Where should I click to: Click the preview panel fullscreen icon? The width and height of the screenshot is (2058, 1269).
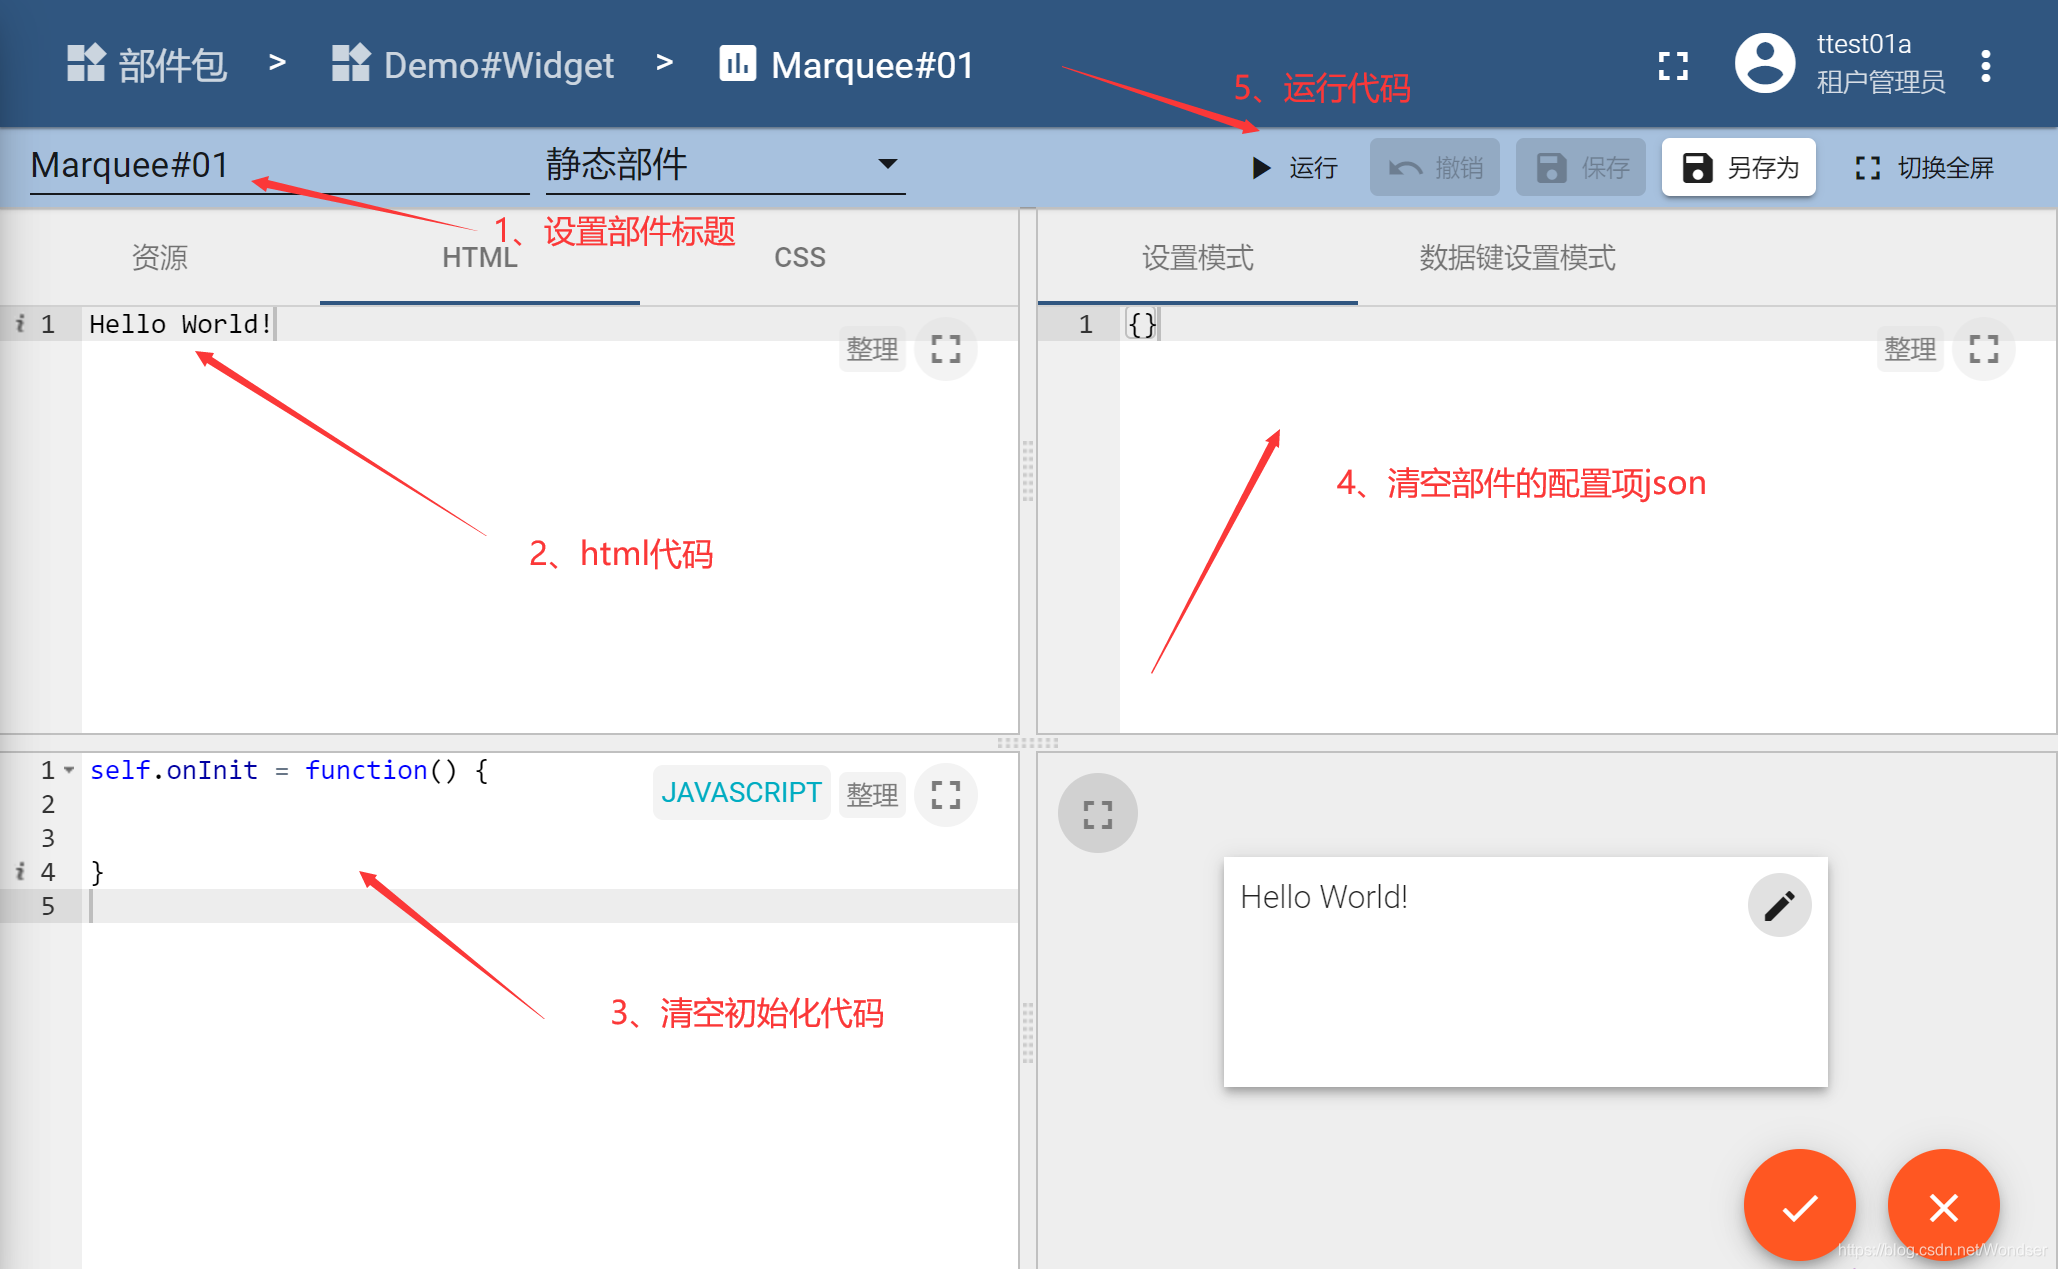[1097, 814]
